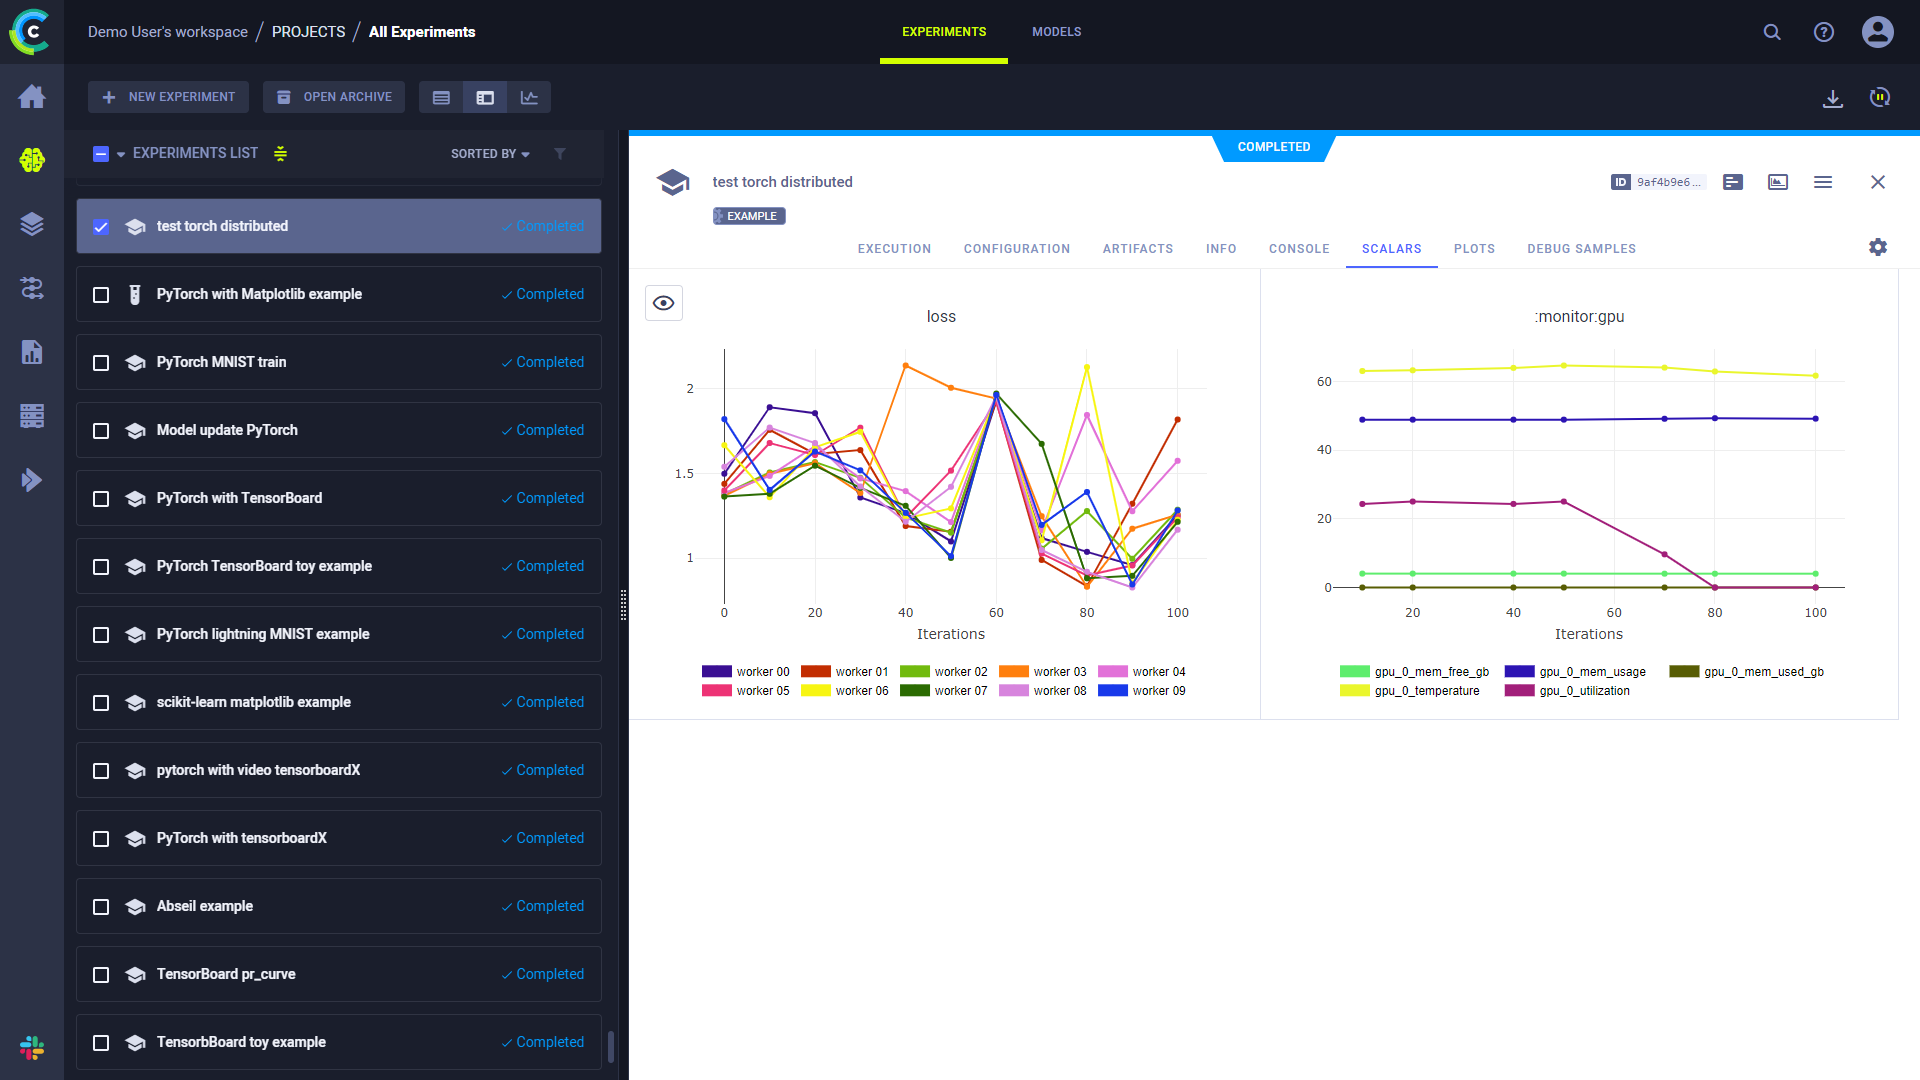Click the settings gear icon on scalars panel
This screenshot has height=1080, width=1920.
1878,248
